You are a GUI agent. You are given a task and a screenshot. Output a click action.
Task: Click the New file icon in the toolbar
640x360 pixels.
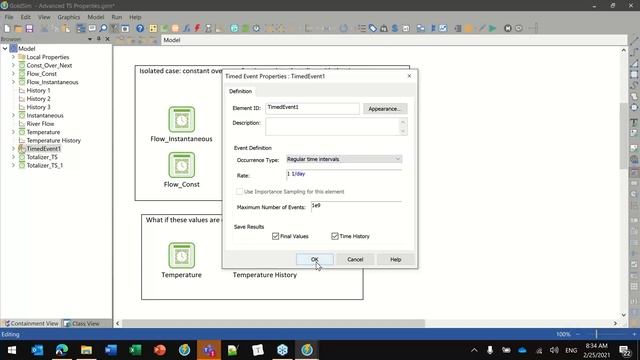(x=7, y=29)
